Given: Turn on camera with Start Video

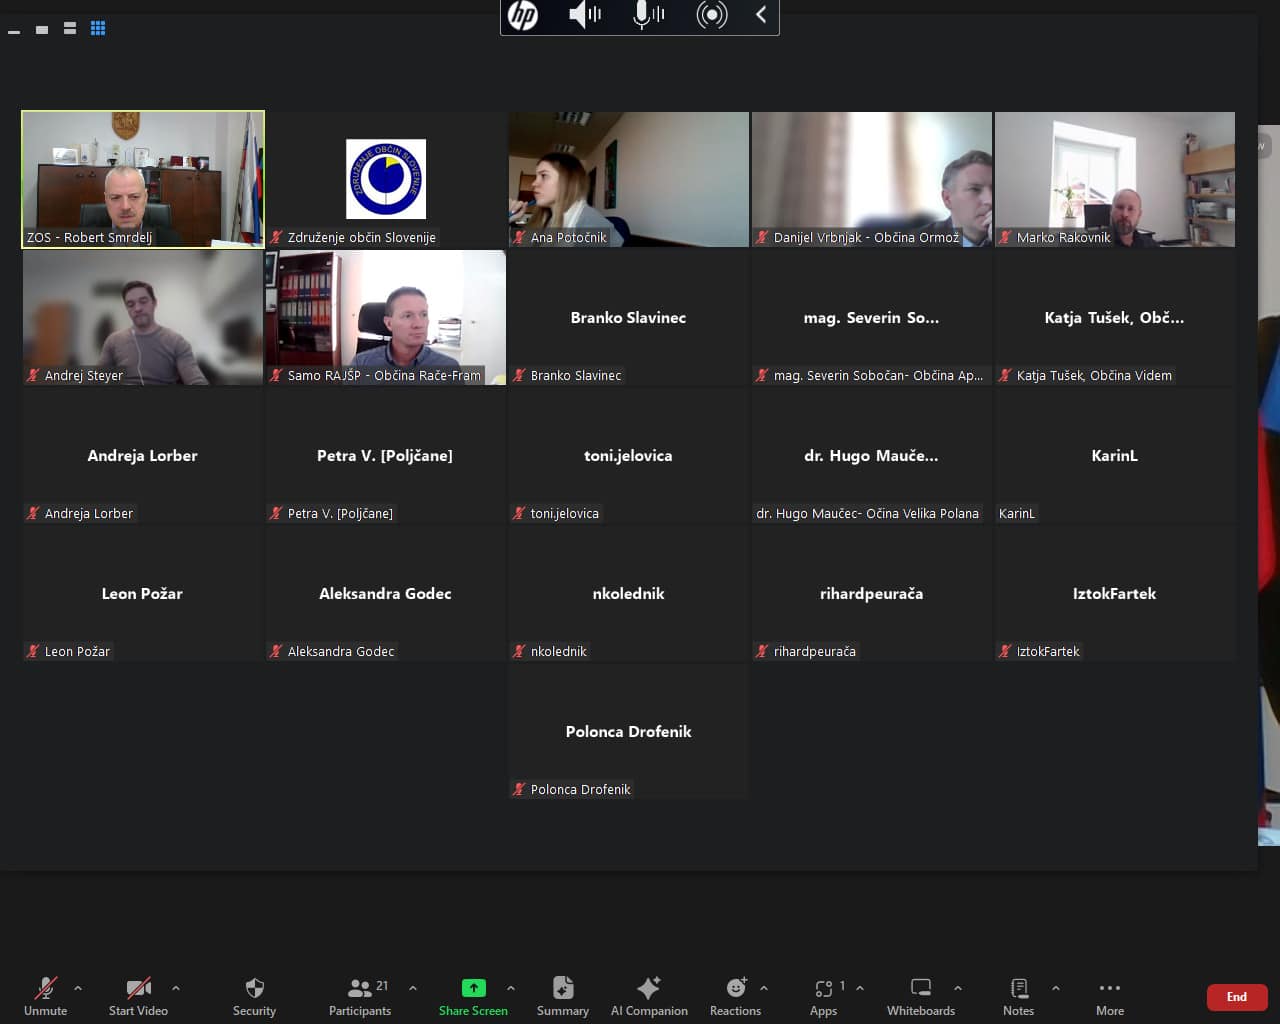Looking at the screenshot, I should pyautogui.click(x=138, y=989).
